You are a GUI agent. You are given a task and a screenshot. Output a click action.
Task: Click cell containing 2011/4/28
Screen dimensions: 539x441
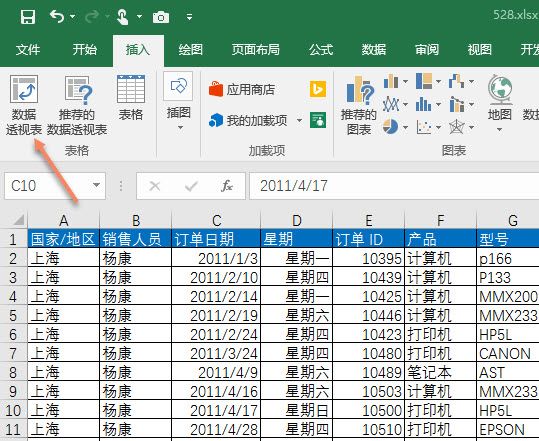pyautogui.click(x=216, y=429)
